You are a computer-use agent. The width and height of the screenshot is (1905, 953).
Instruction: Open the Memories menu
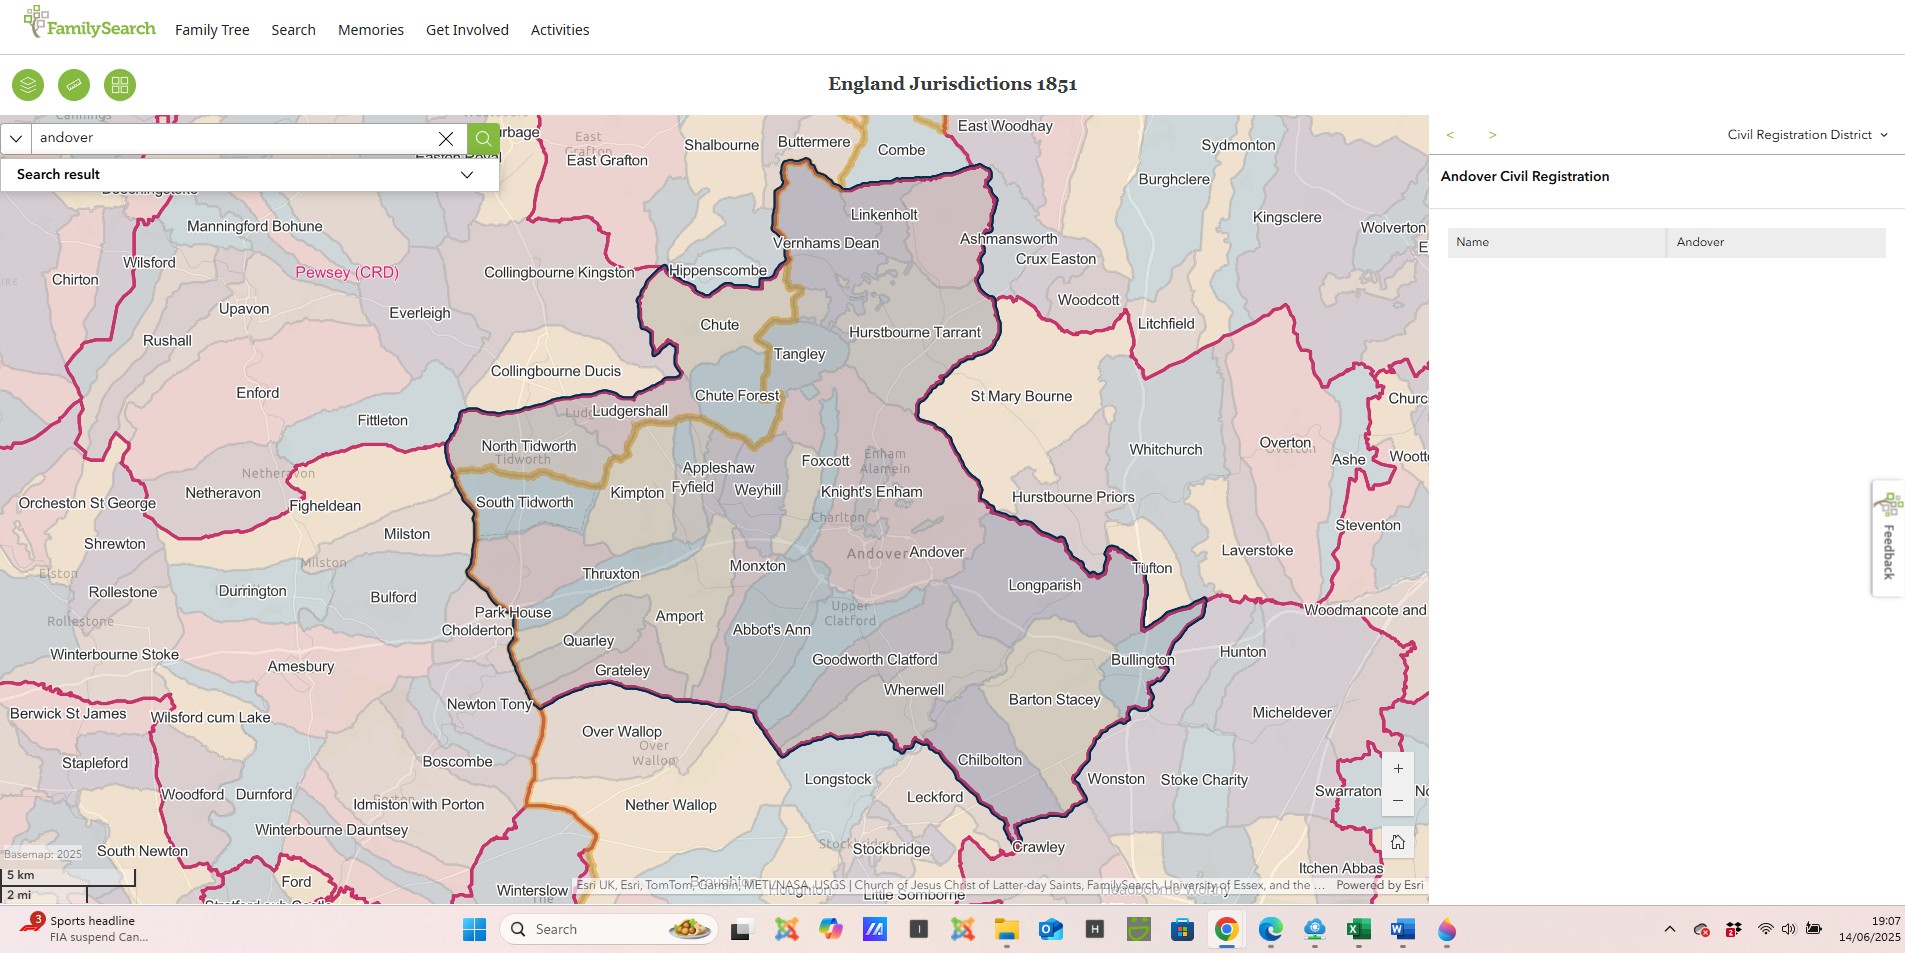click(370, 30)
